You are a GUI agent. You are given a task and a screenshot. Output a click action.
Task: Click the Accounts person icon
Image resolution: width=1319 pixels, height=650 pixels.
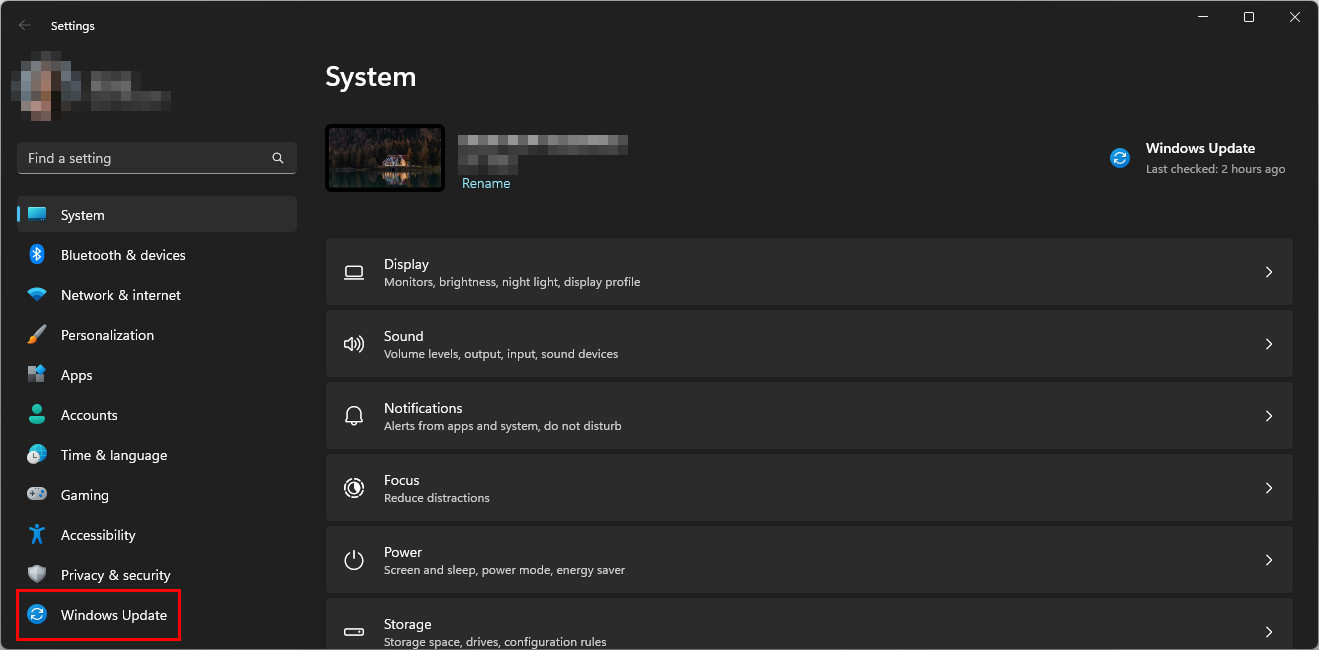37,415
